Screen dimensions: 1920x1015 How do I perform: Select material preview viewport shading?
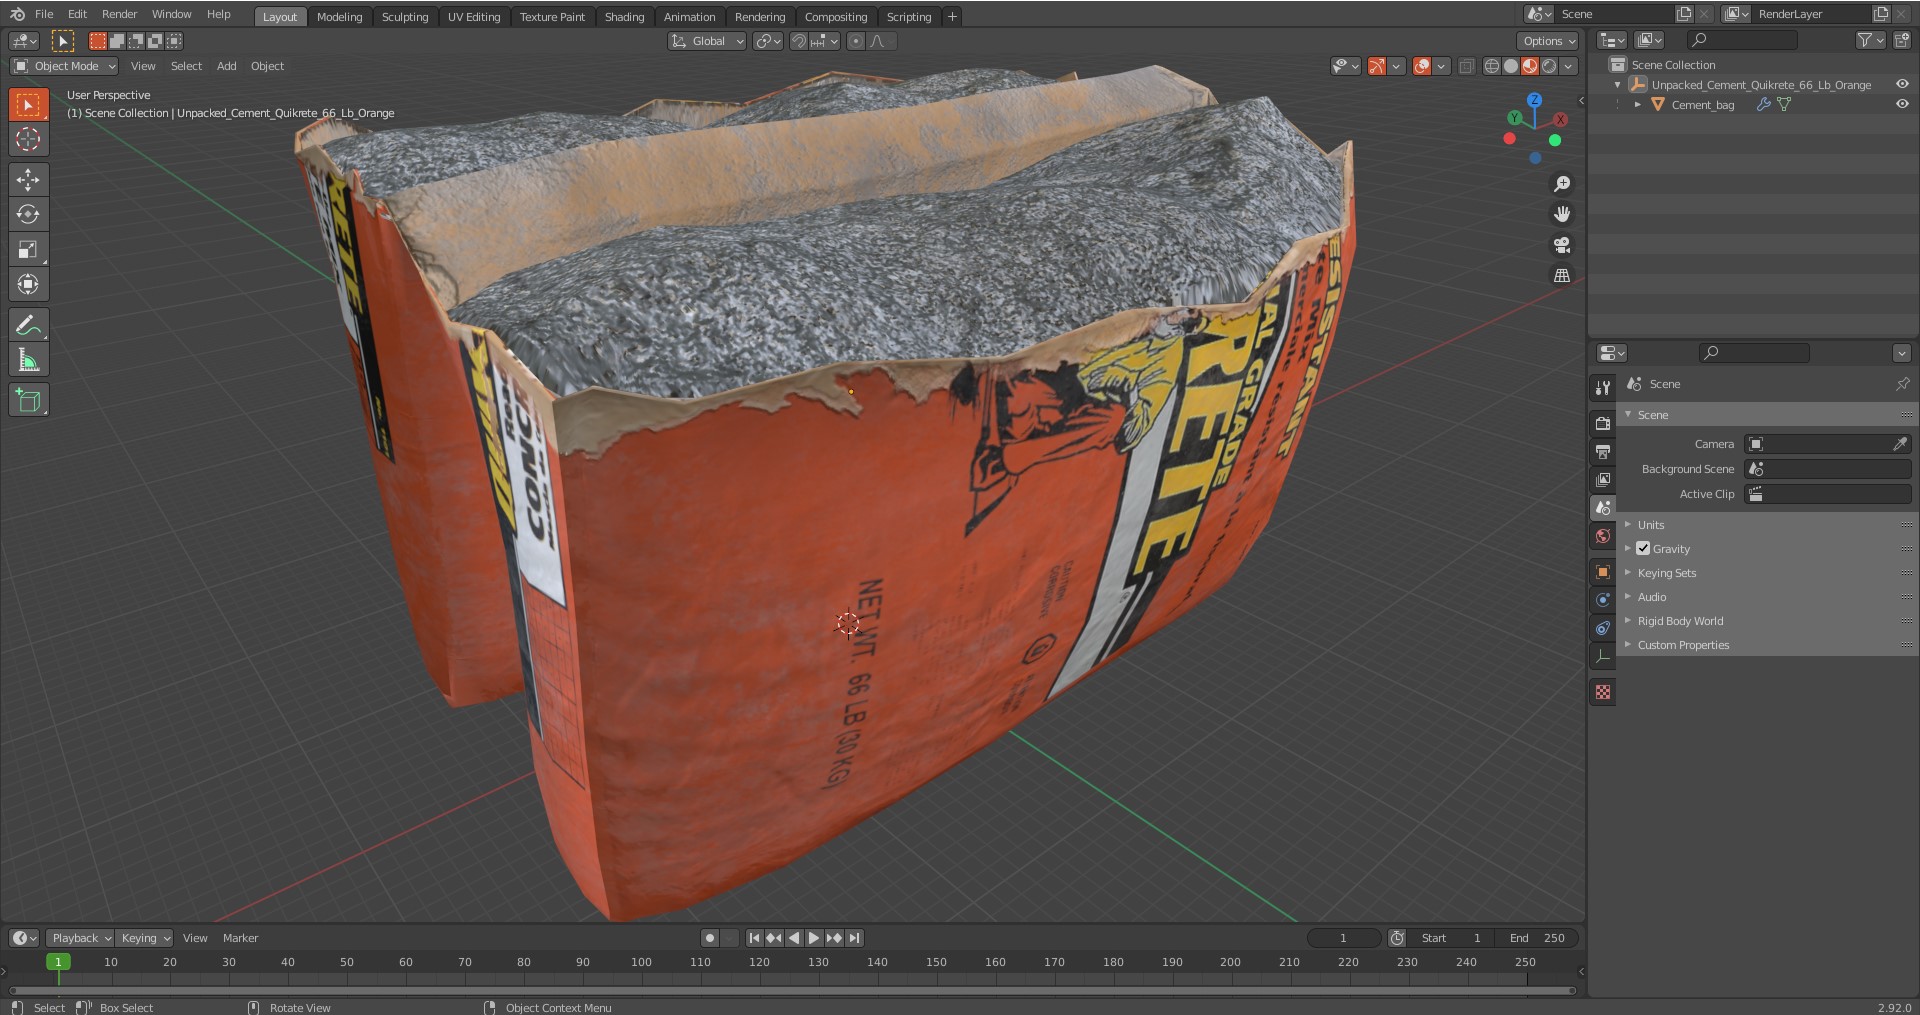pyautogui.click(x=1530, y=66)
